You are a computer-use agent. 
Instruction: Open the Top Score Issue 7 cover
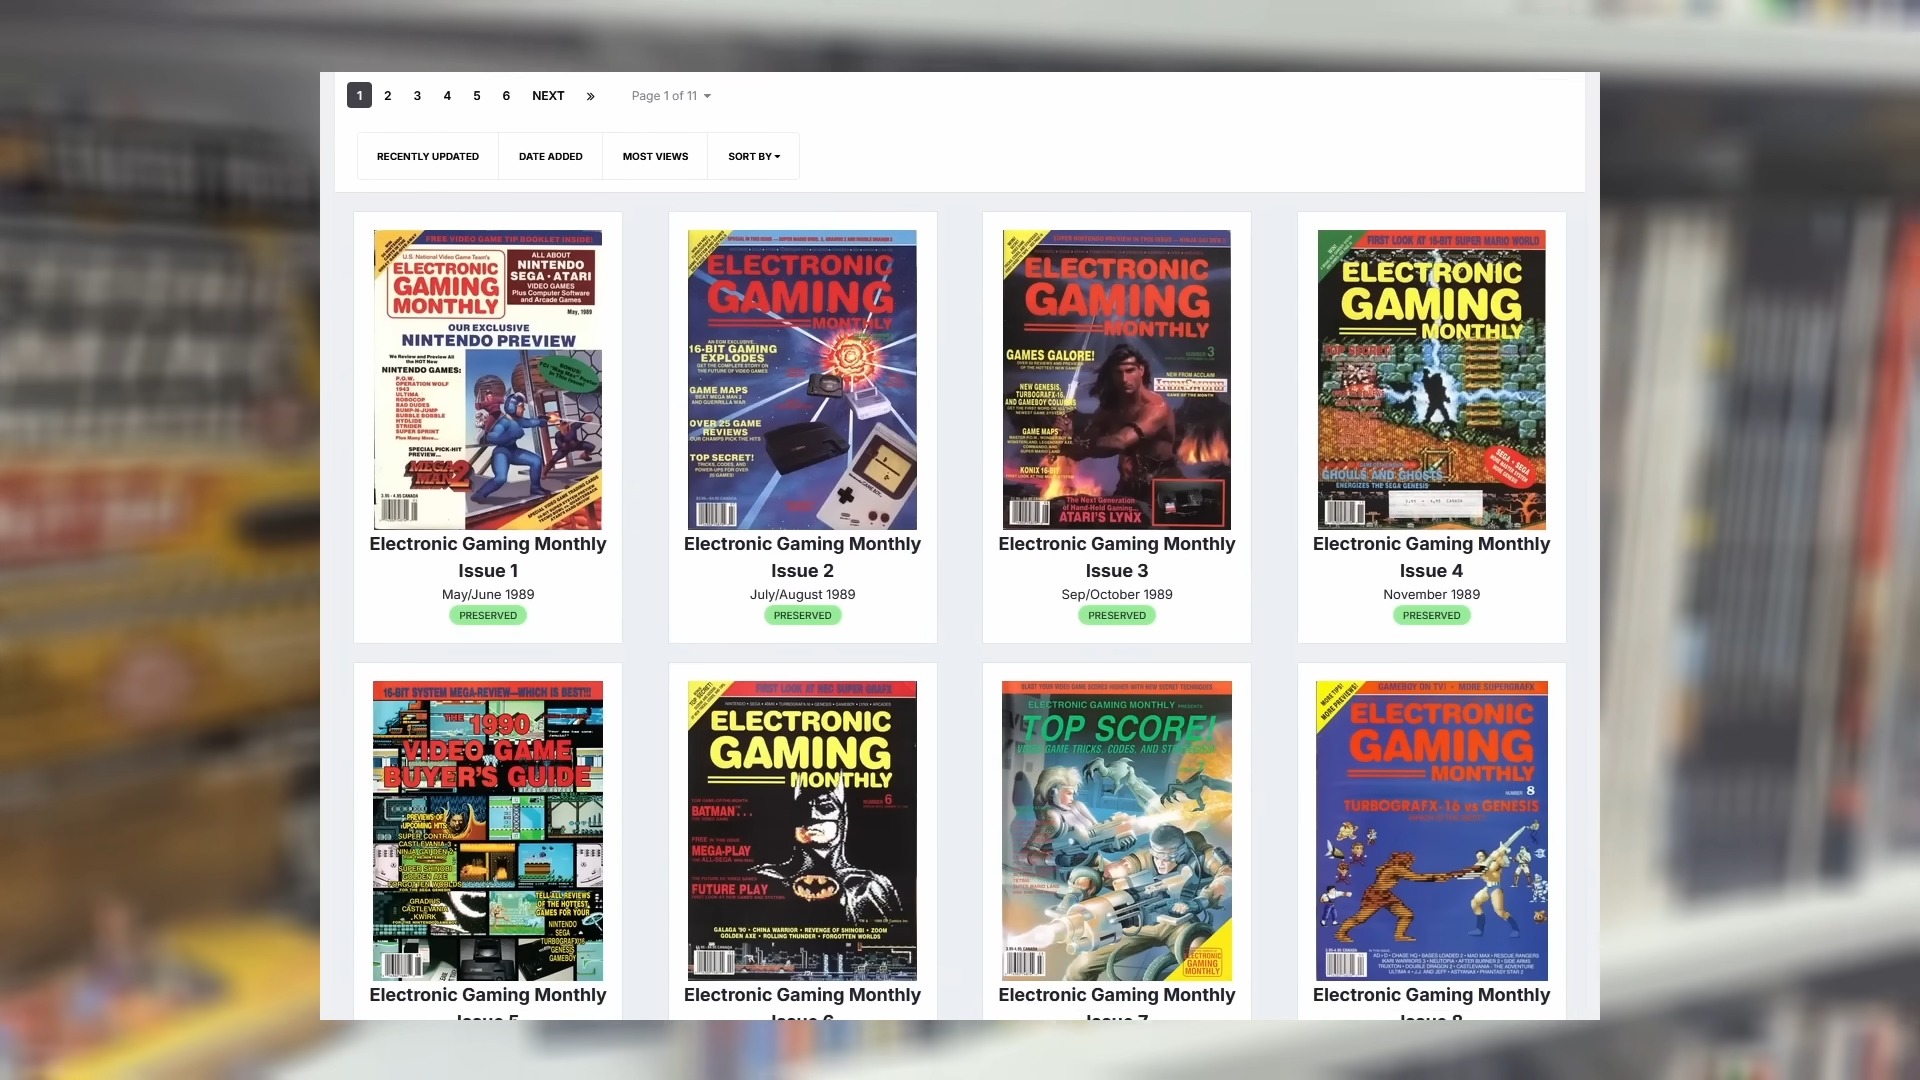(x=1116, y=830)
